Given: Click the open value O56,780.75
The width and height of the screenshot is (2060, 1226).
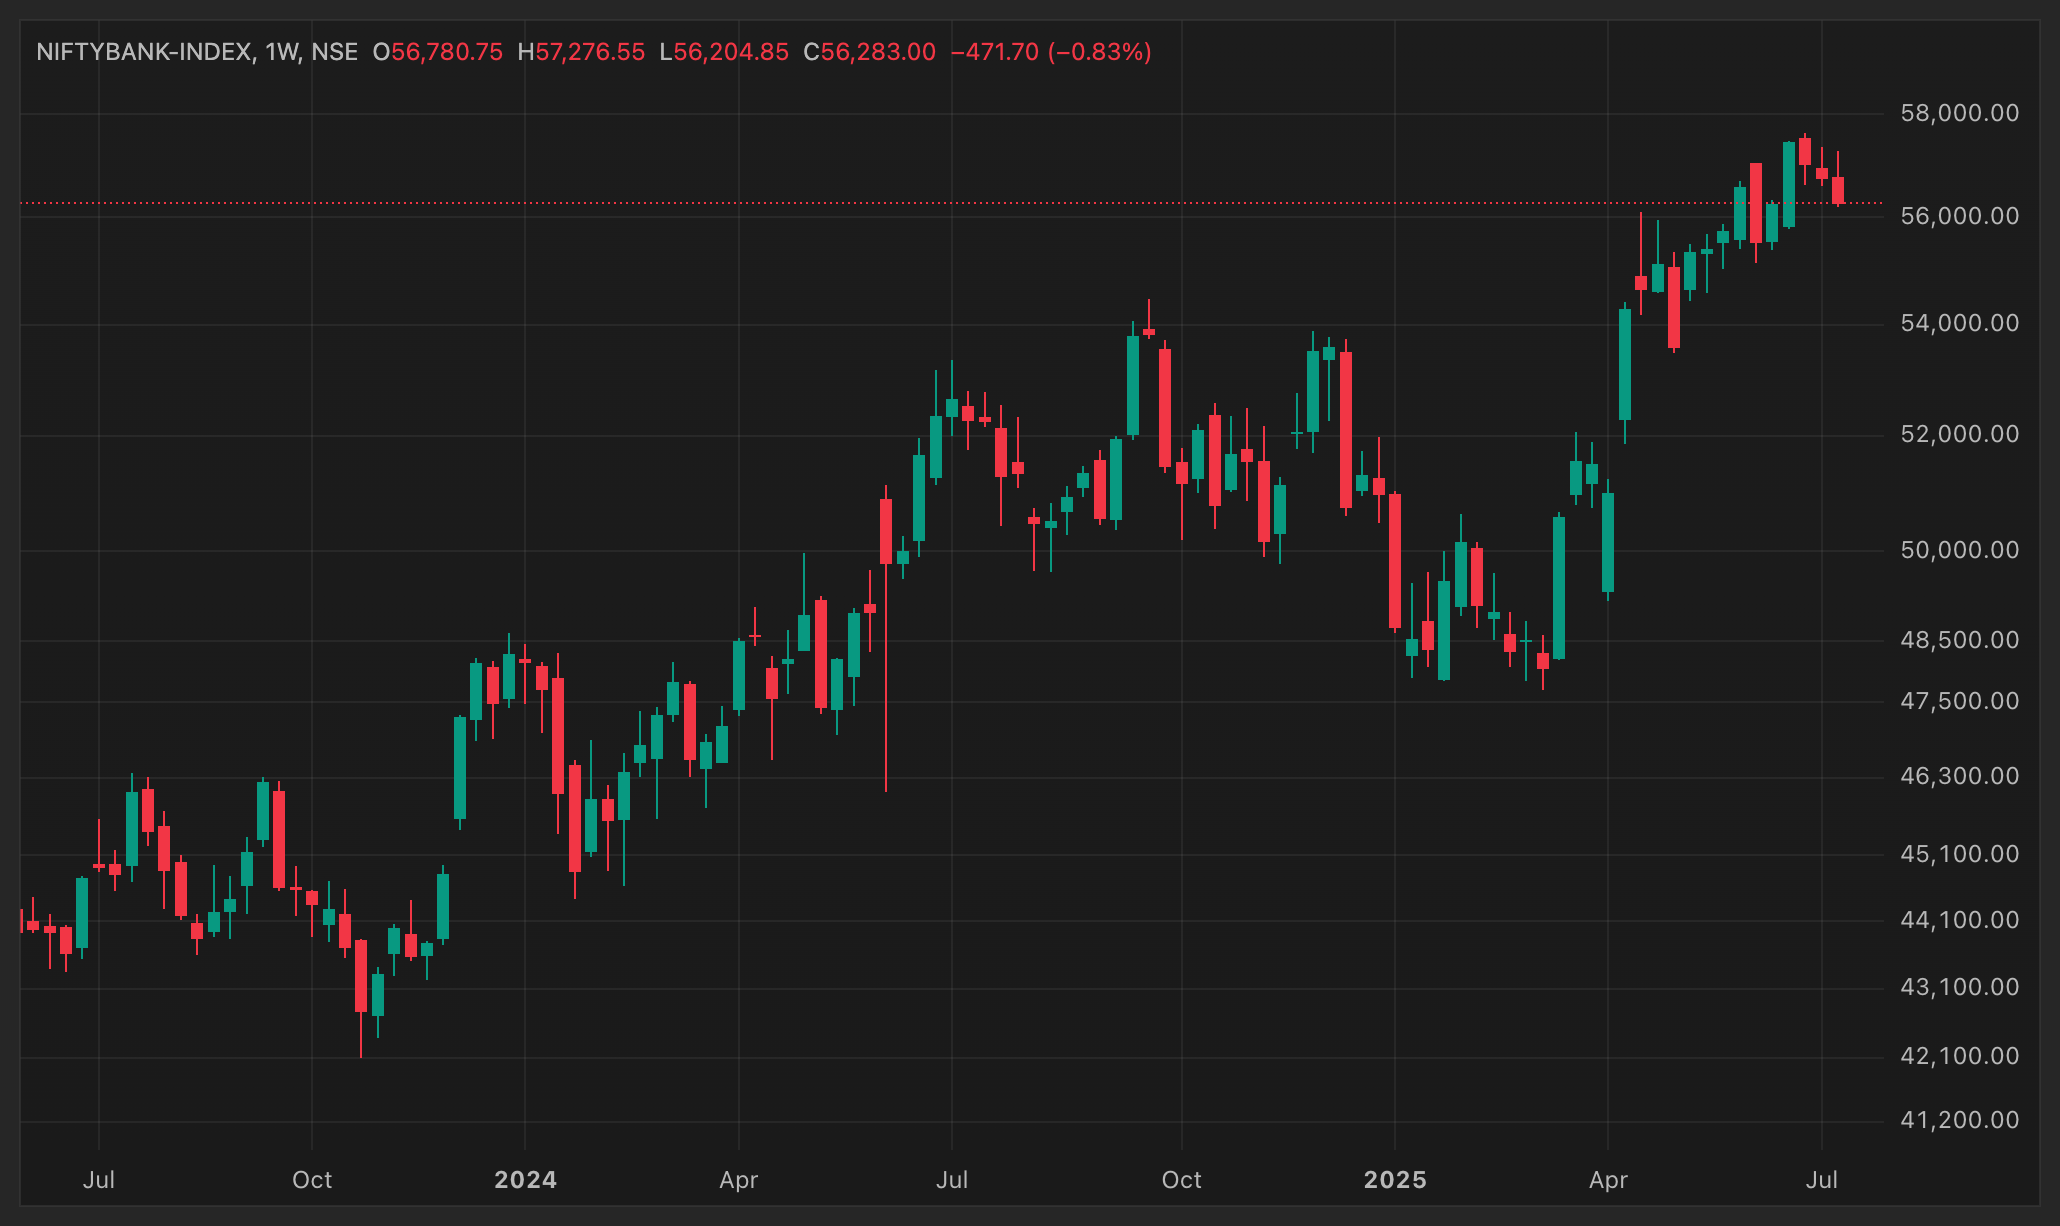Looking at the screenshot, I should pyautogui.click(x=438, y=52).
